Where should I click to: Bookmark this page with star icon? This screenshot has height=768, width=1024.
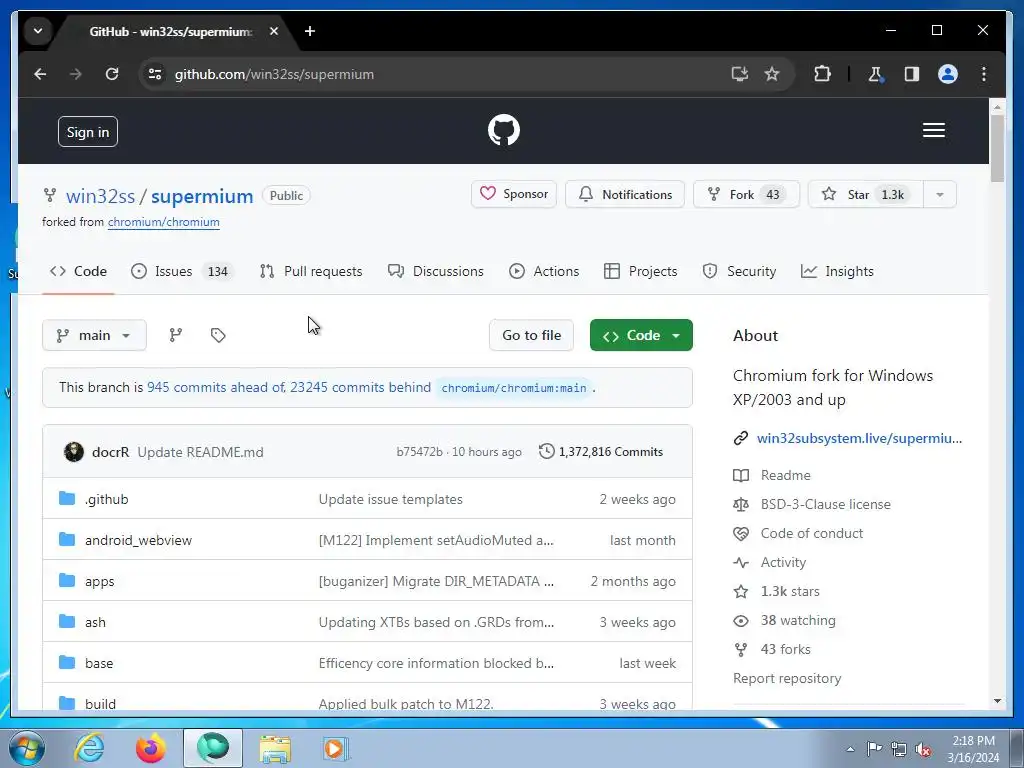click(x=772, y=74)
